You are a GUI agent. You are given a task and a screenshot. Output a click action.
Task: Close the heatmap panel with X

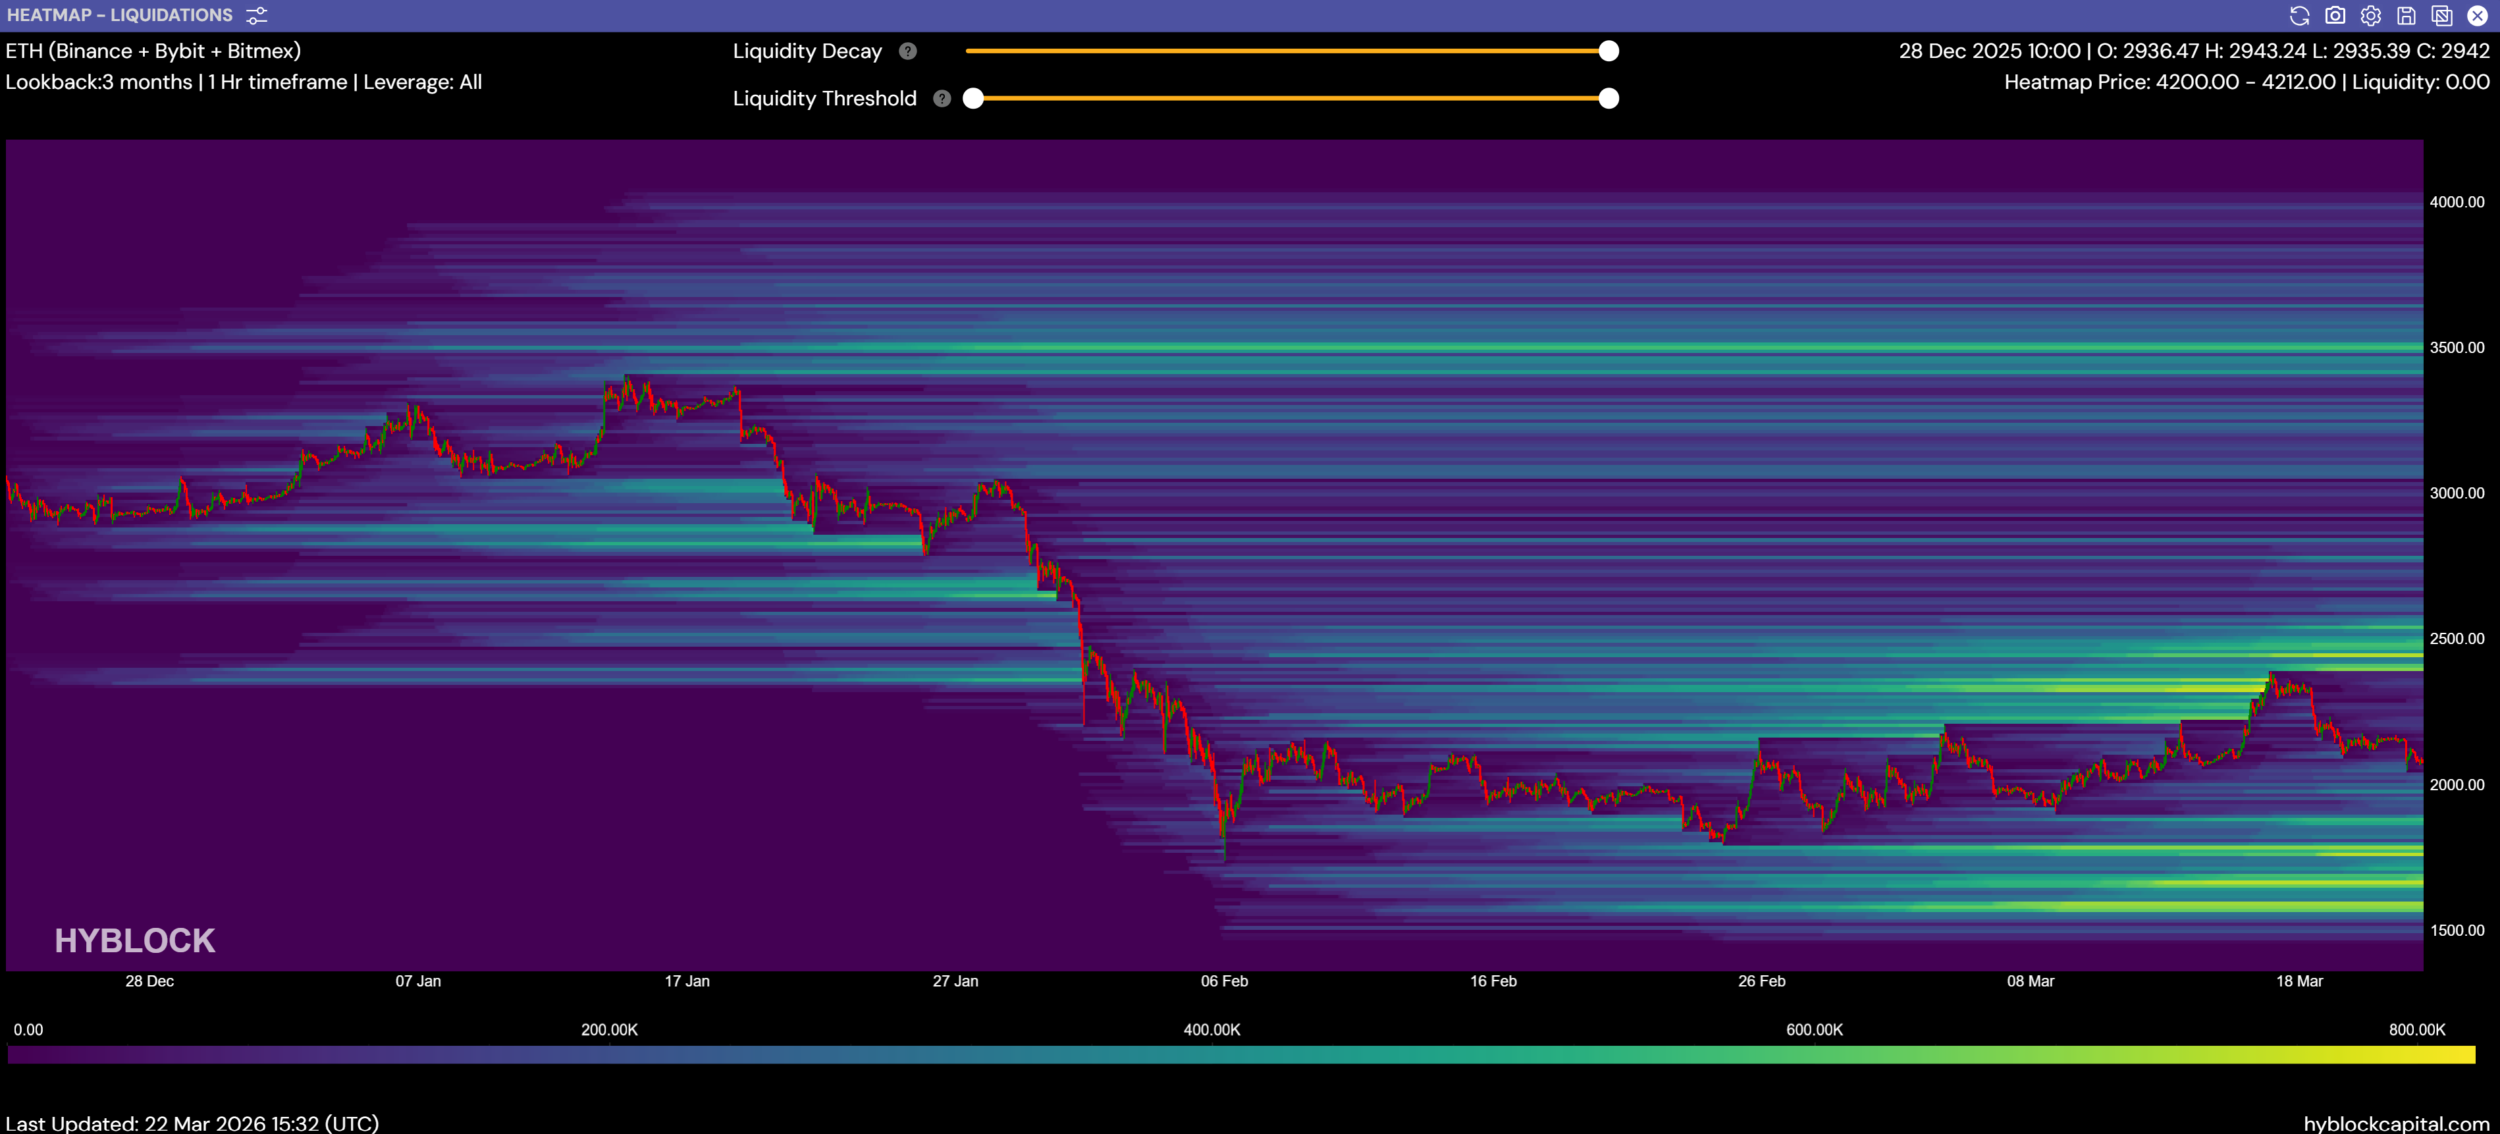coord(2477,15)
